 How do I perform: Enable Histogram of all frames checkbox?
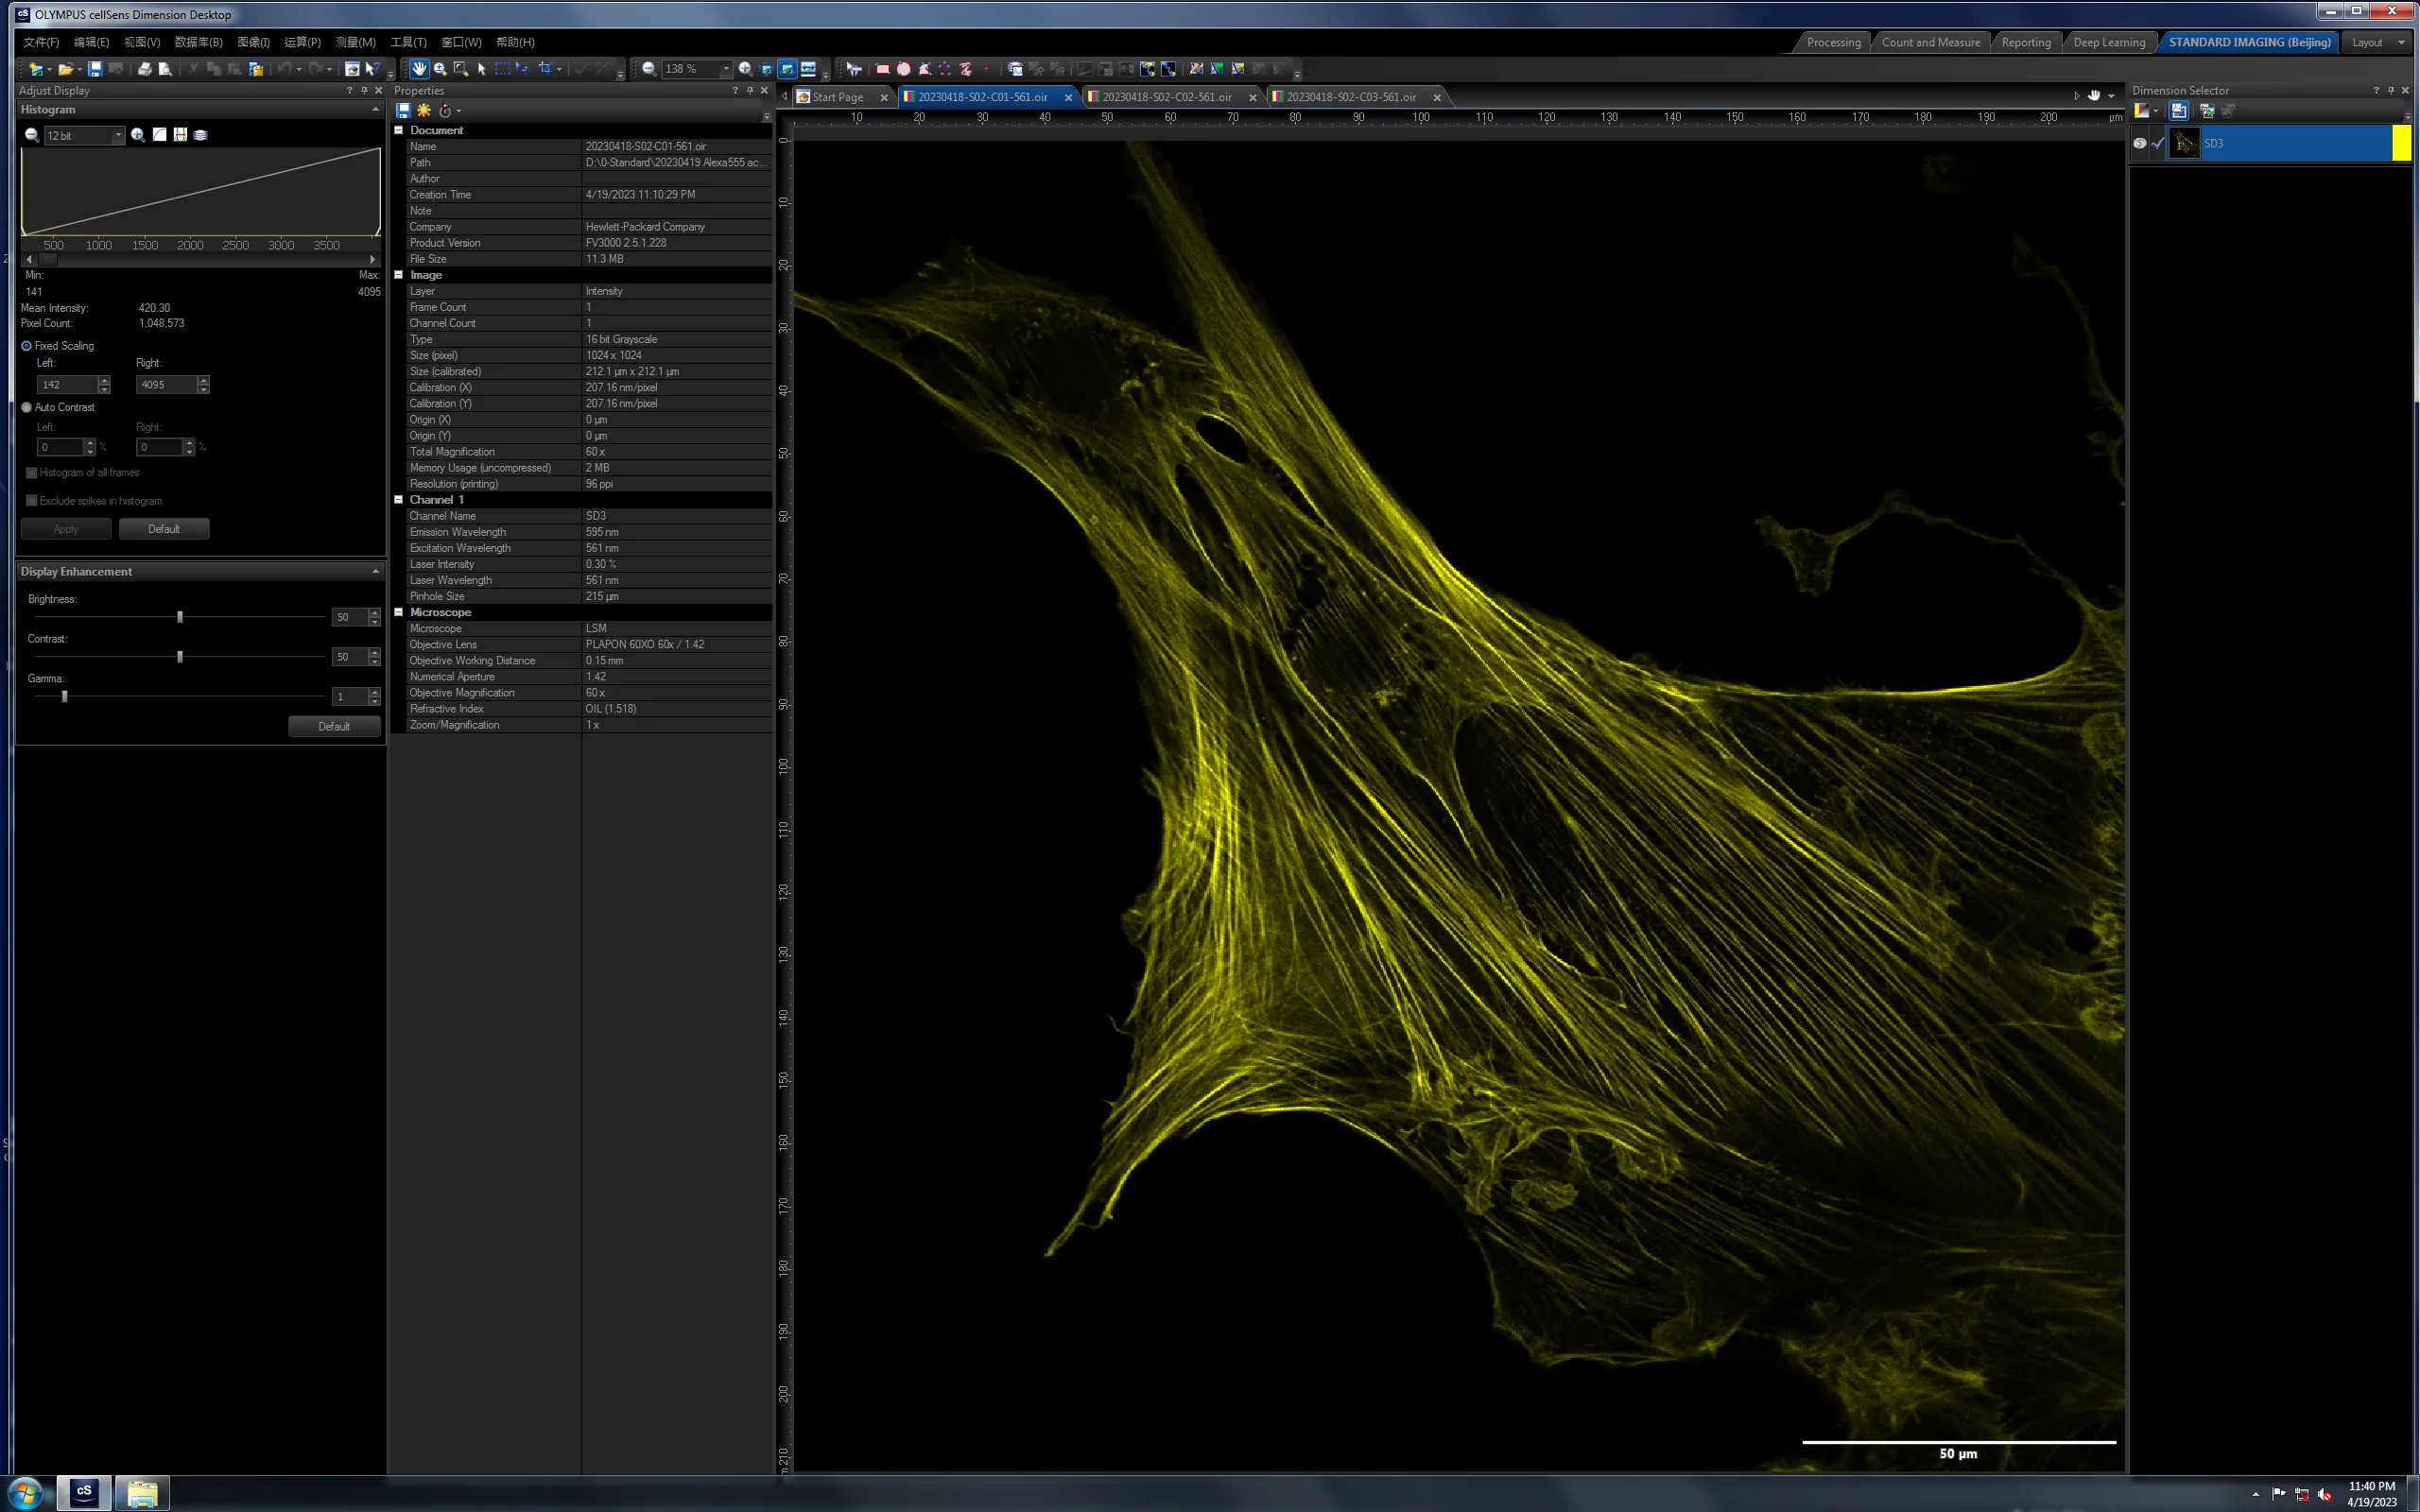tap(32, 473)
